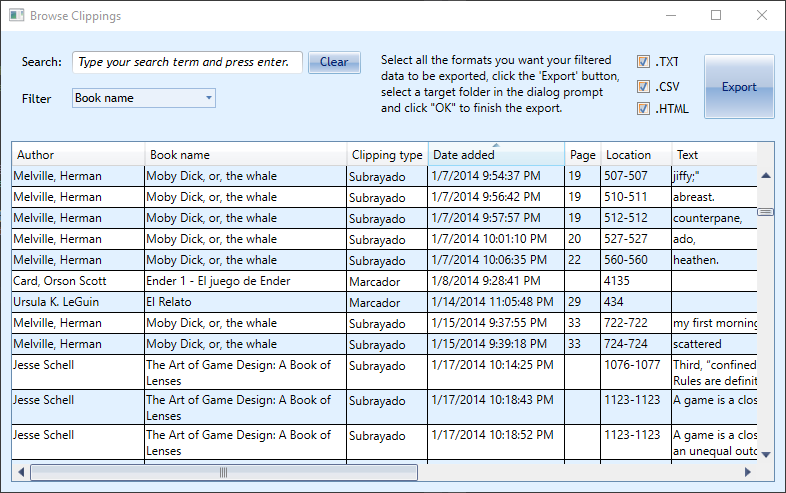
Task: Click location cell 724-724
Action: pyautogui.click(x=636, y=345)
